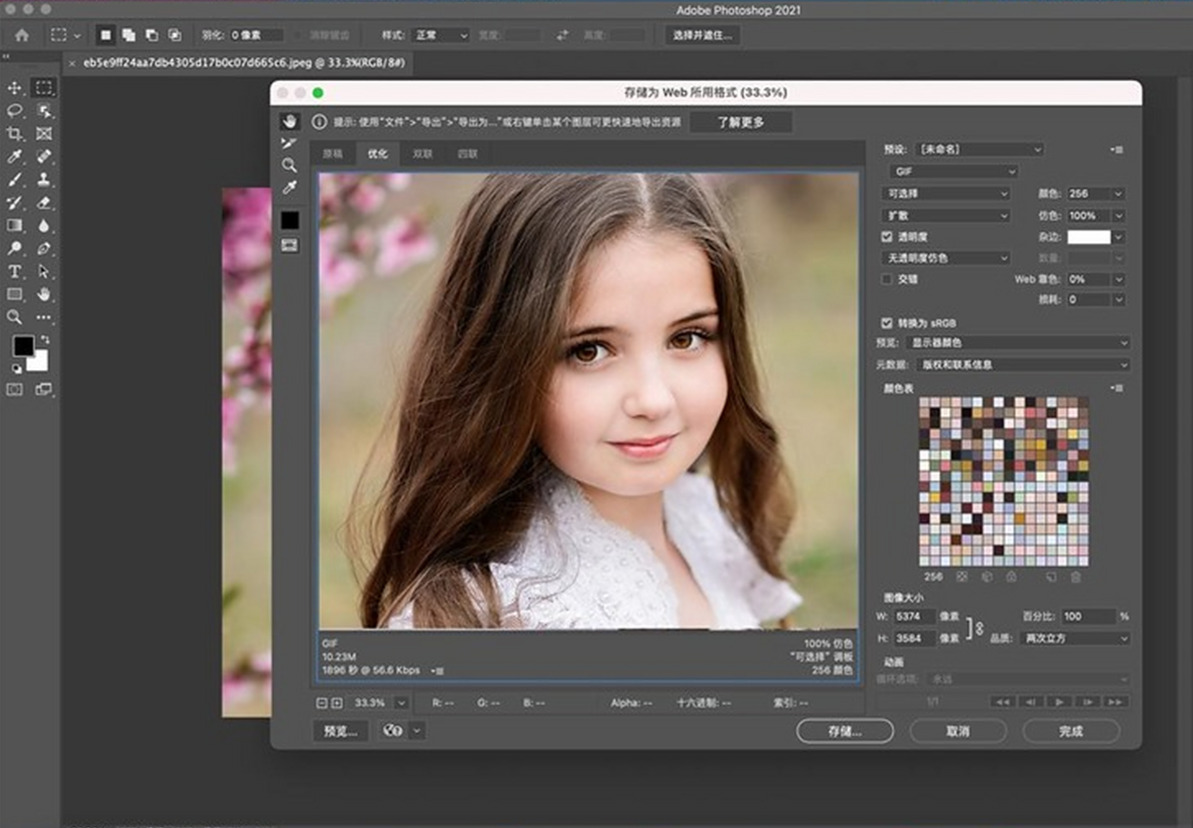Viewport: 1193px width, 828px height.
Task: Select the Slice Select tool in the dialog
Action: pos(289,143)
